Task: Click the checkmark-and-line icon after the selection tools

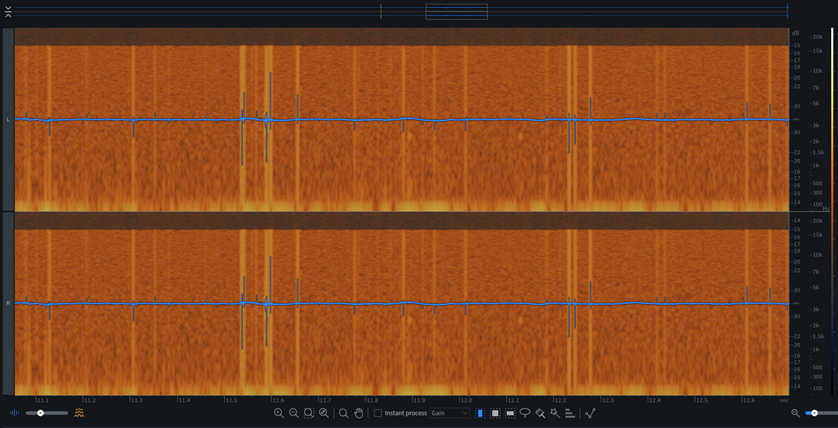Action: tap(591, 413)
